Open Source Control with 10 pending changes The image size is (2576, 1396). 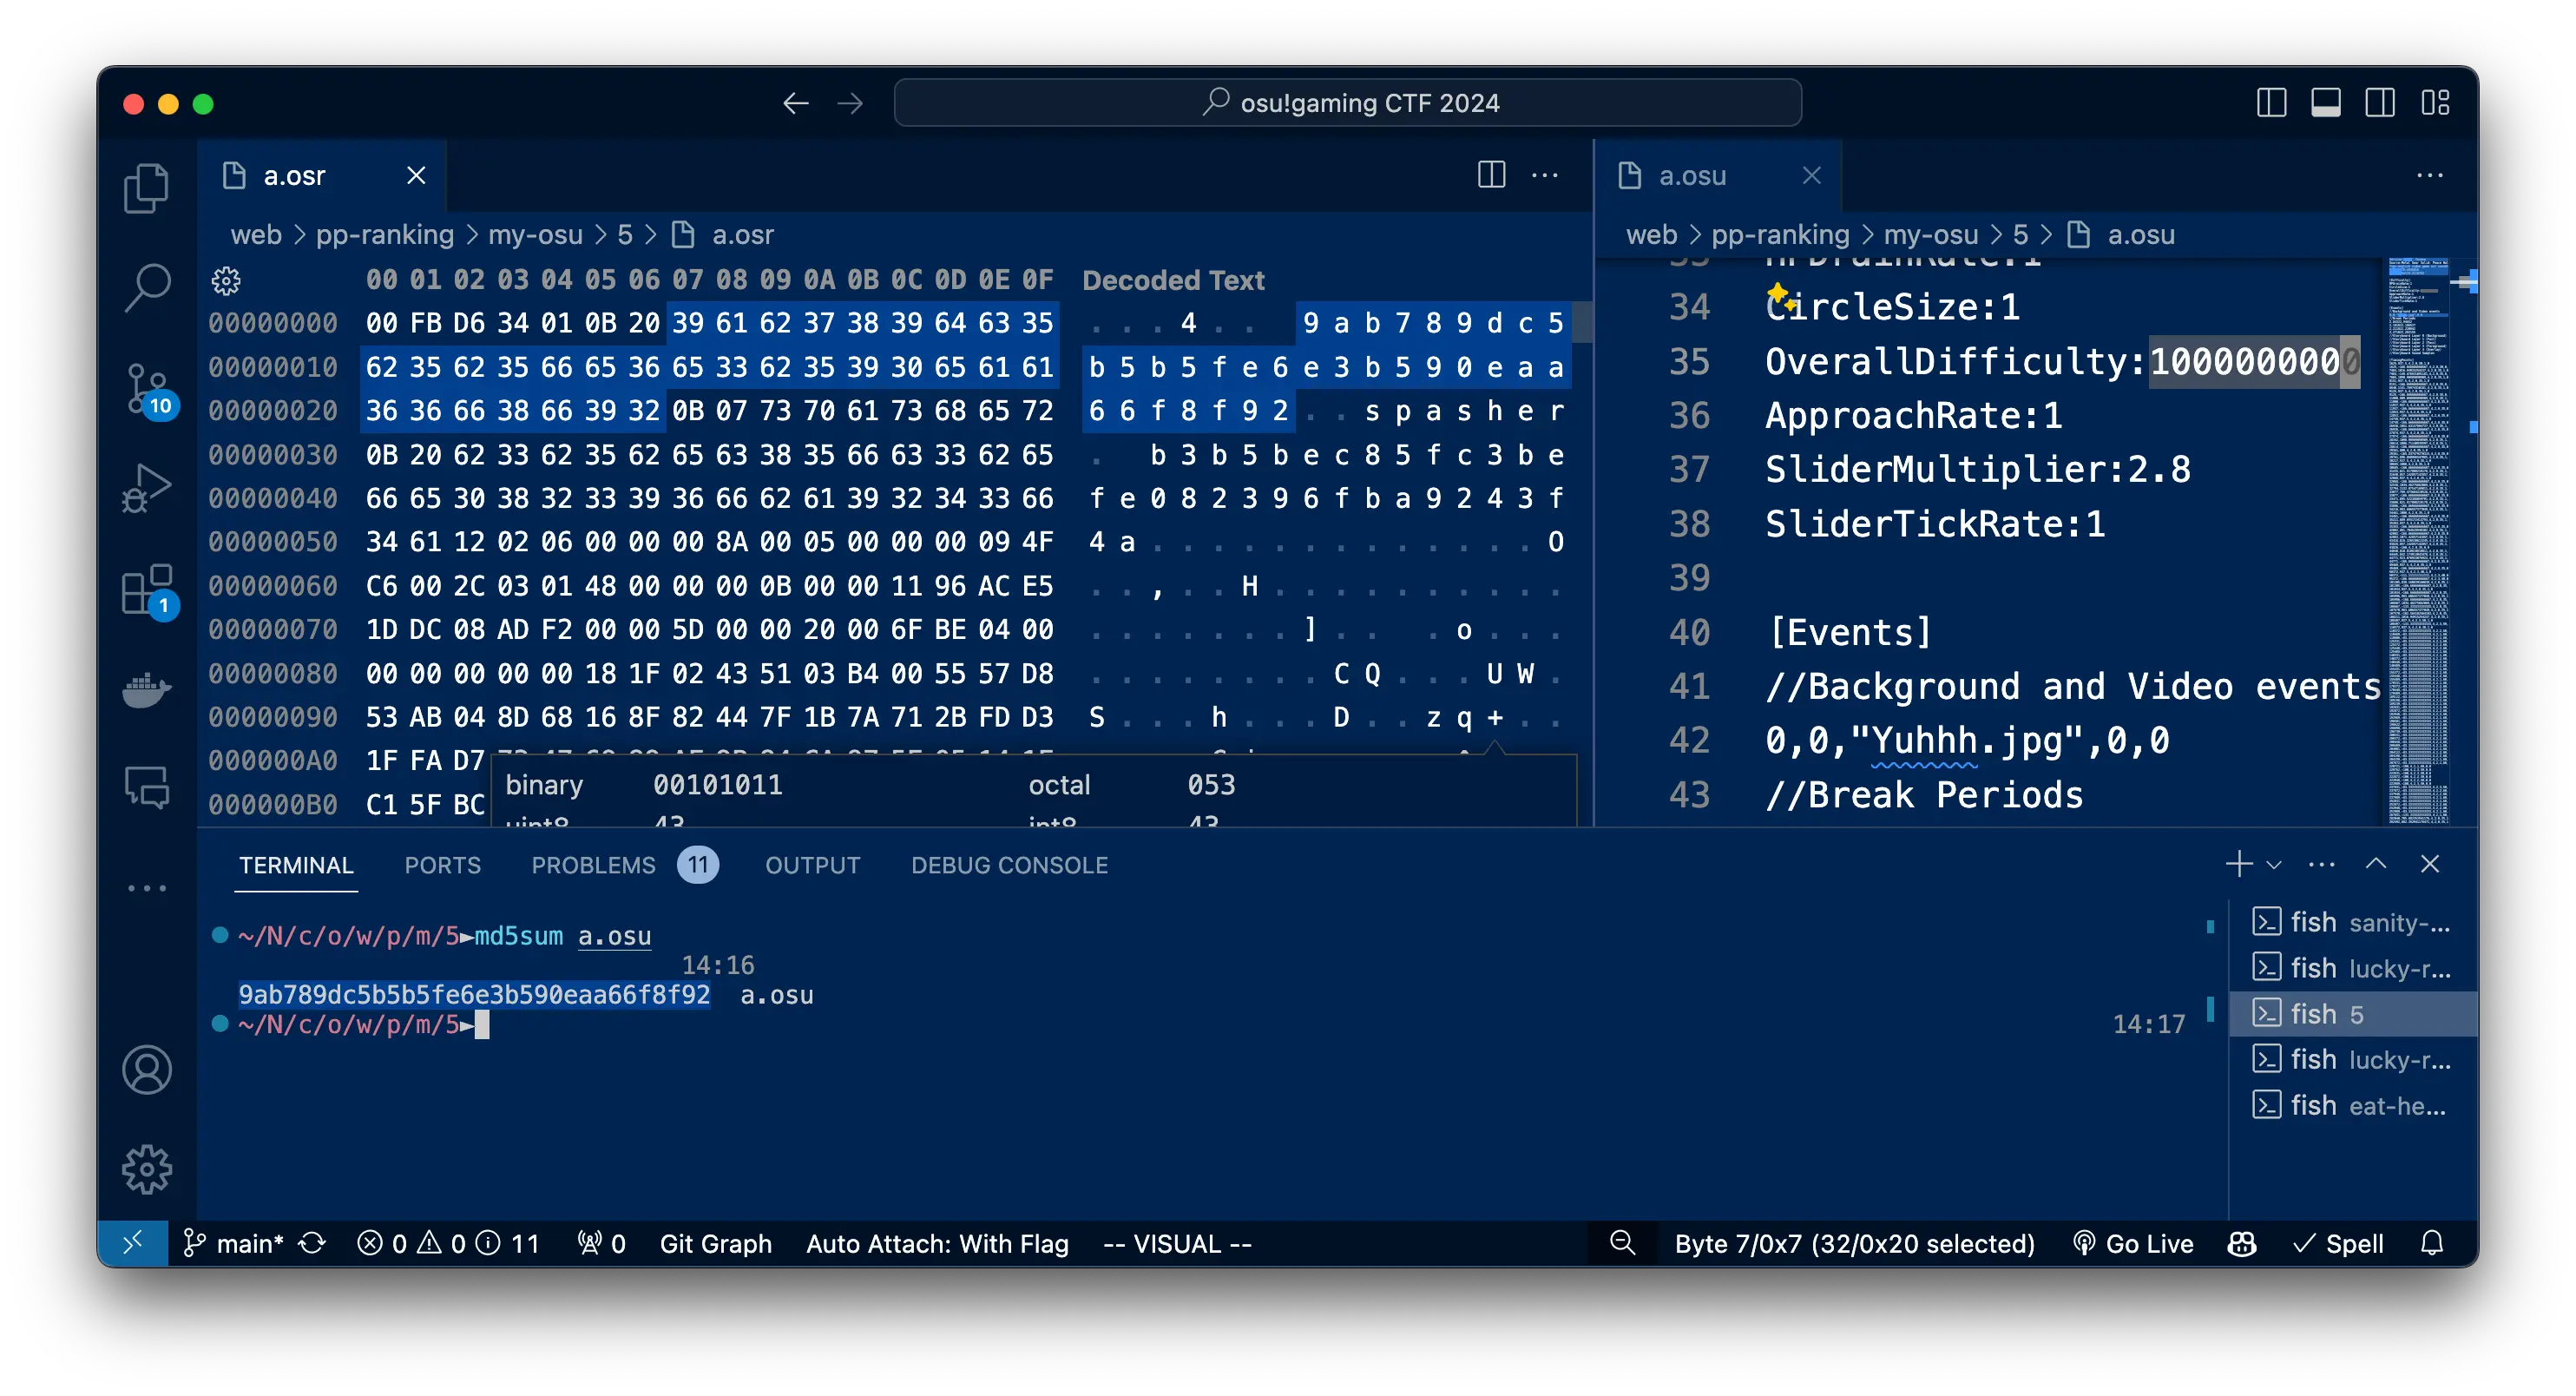click(x=148, y=388)
